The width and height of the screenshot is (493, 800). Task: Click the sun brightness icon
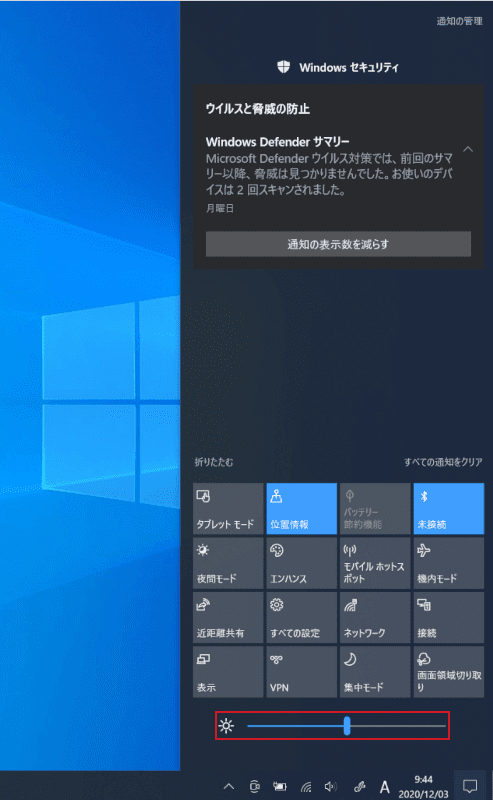tap(226, 726)
